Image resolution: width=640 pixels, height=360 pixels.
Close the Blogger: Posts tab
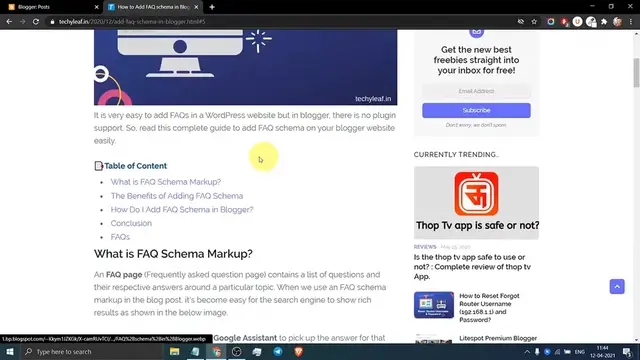[96, 7]
